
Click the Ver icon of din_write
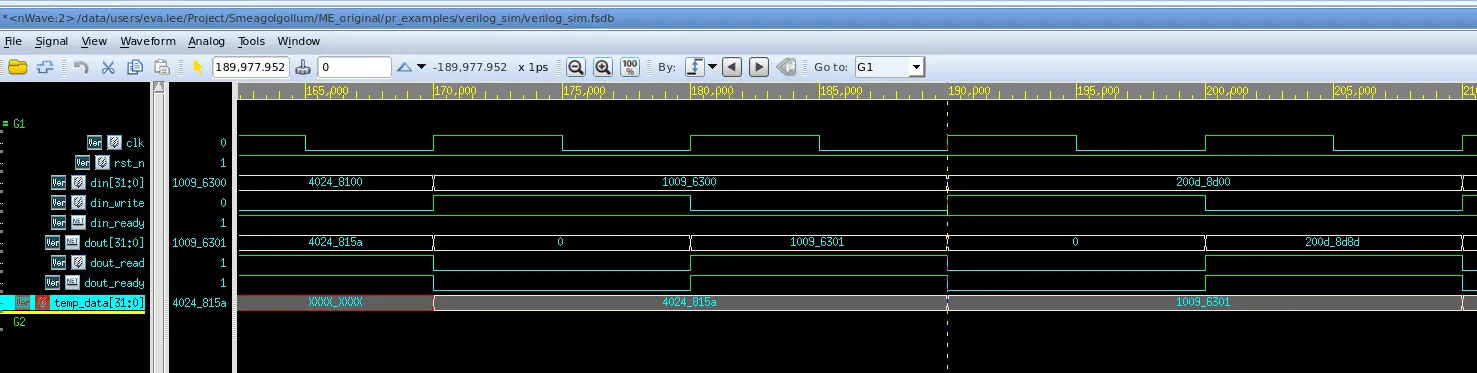tap(59, 203)
